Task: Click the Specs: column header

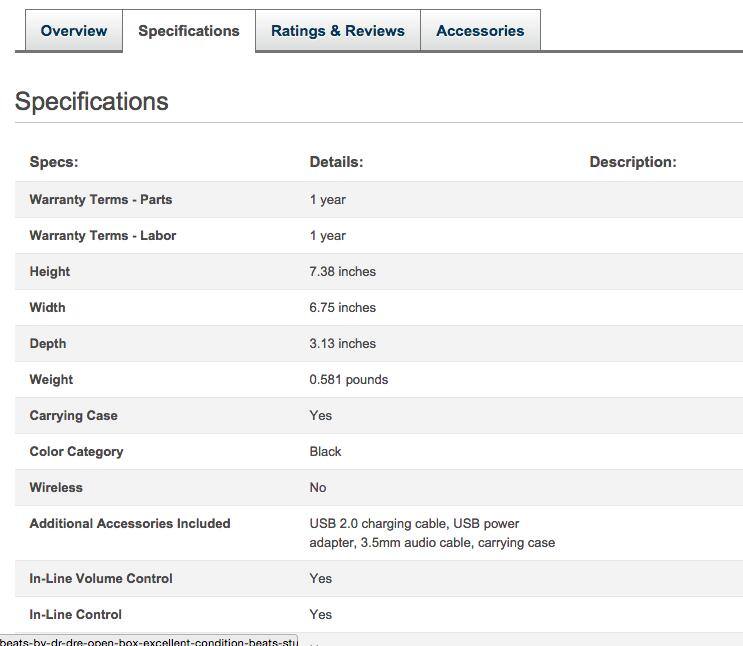Action: click(x=54, y=162)
